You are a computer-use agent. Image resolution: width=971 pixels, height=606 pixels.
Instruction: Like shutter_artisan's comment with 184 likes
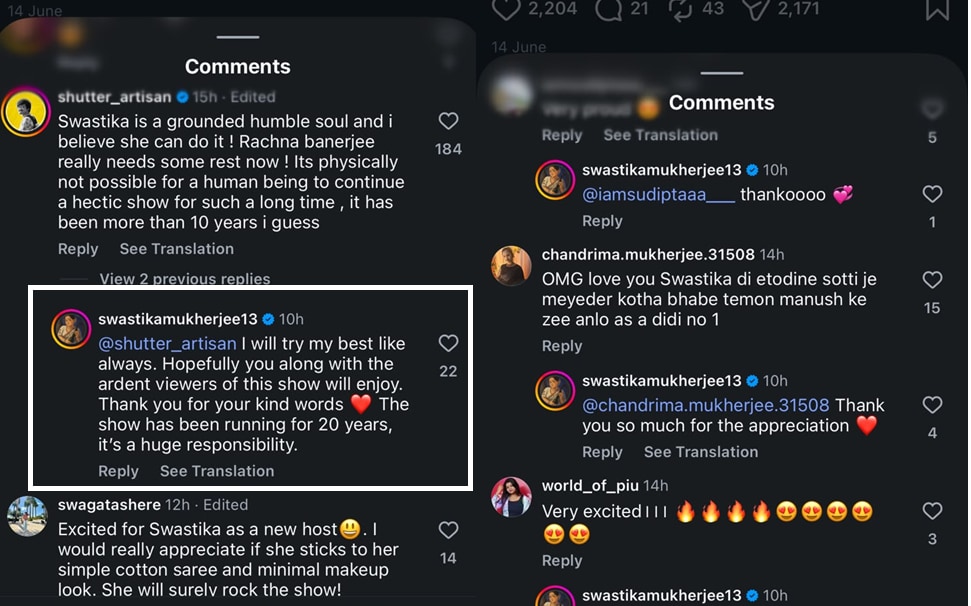[448, 121]
